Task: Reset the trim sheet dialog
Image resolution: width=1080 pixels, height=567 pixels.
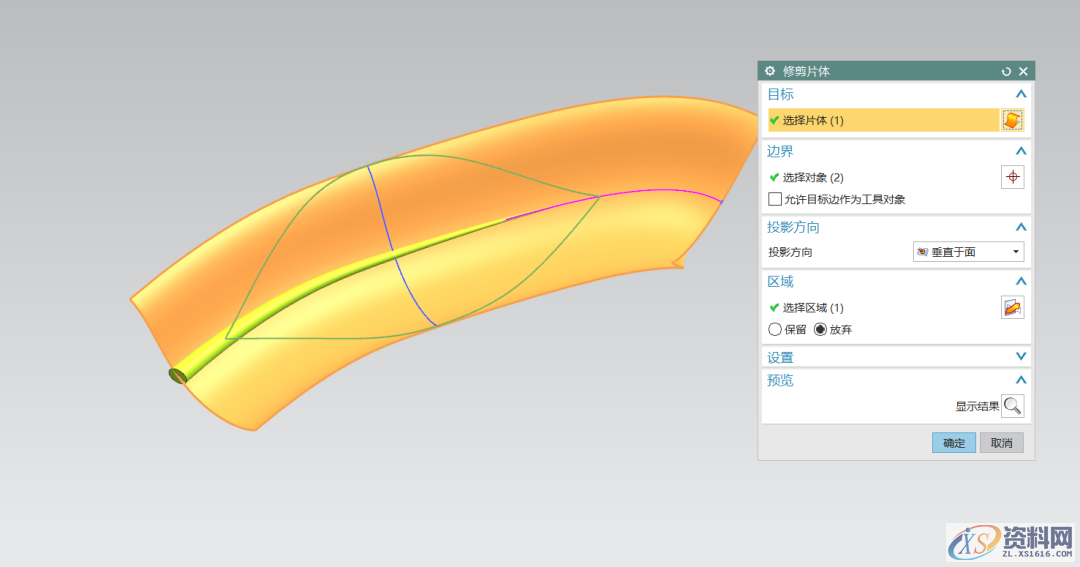Action: point(1006,71)
